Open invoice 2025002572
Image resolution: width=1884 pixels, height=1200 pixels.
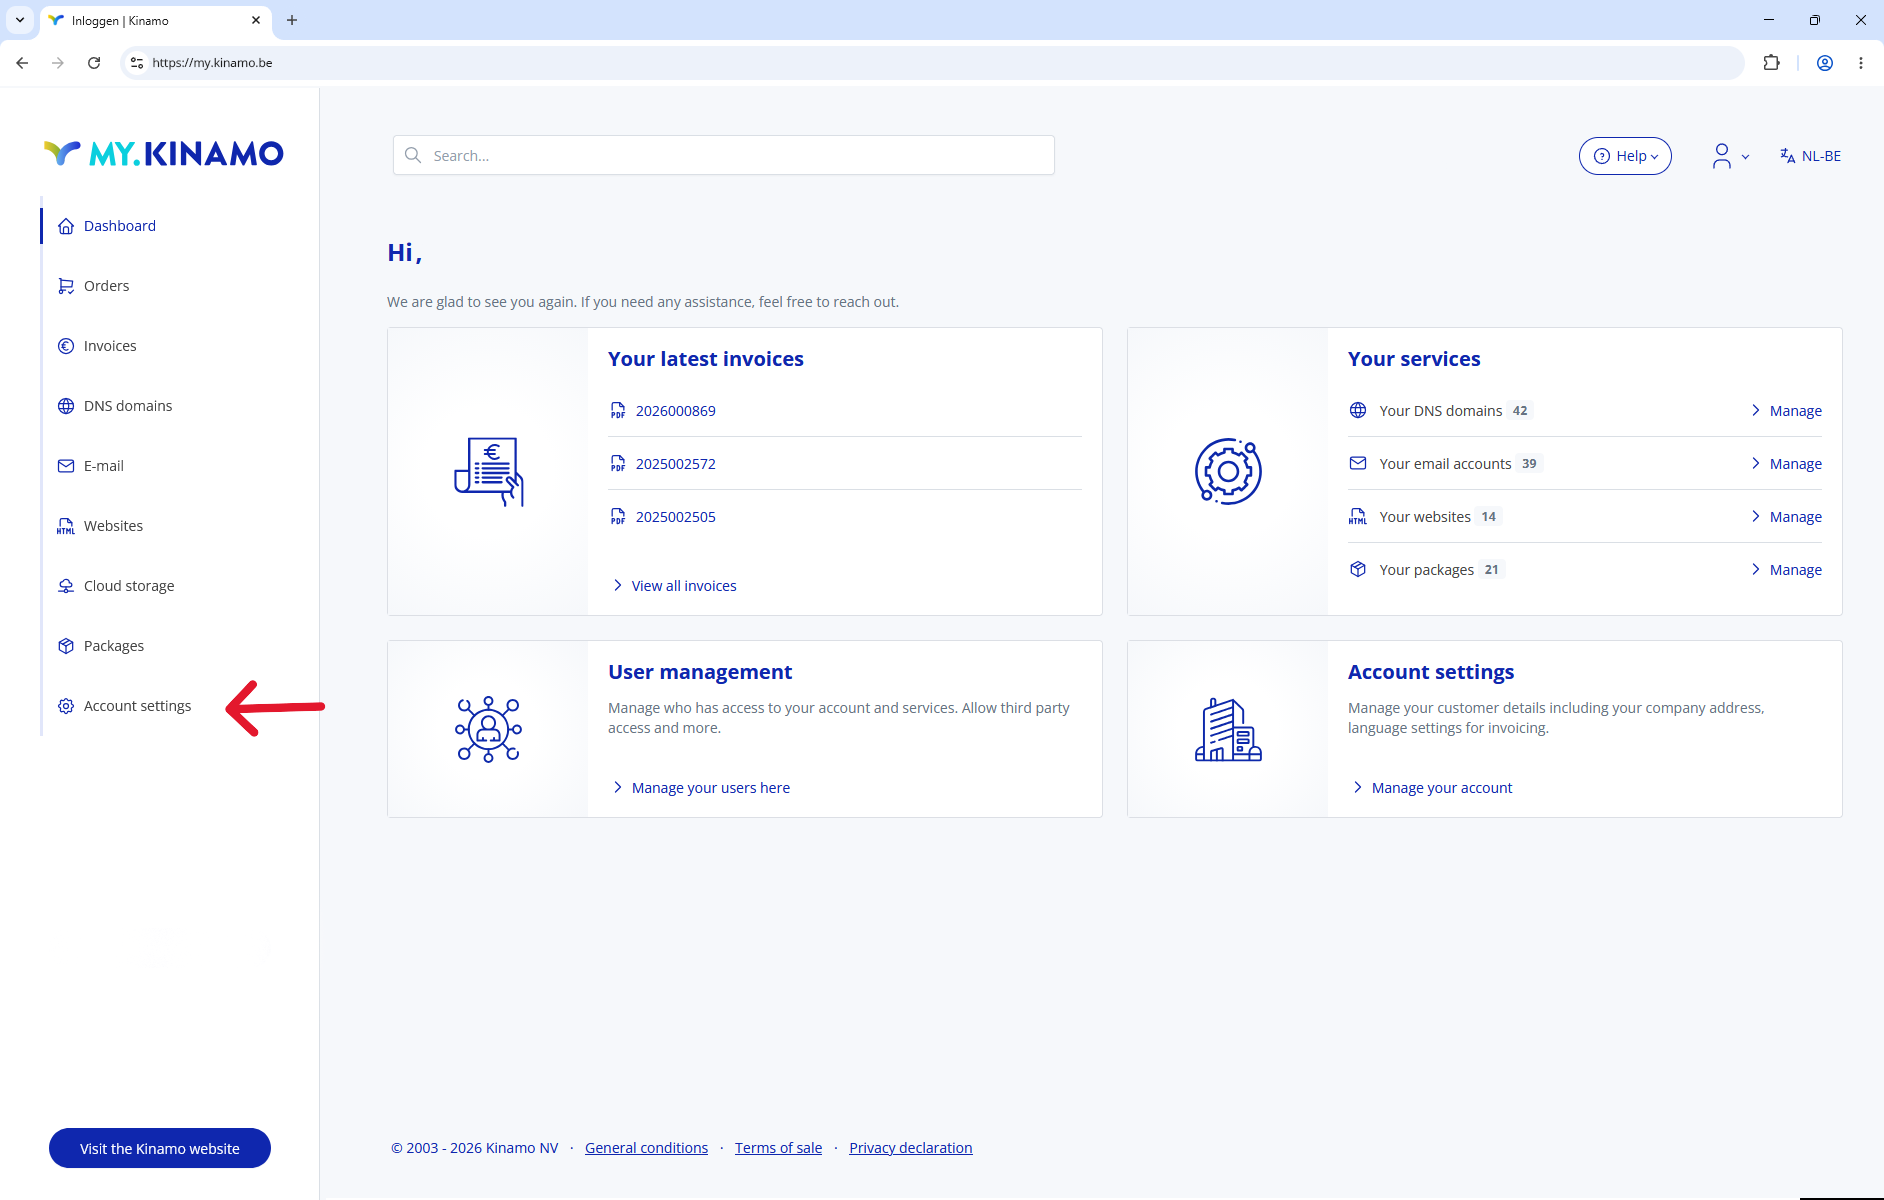coord(676,464)
